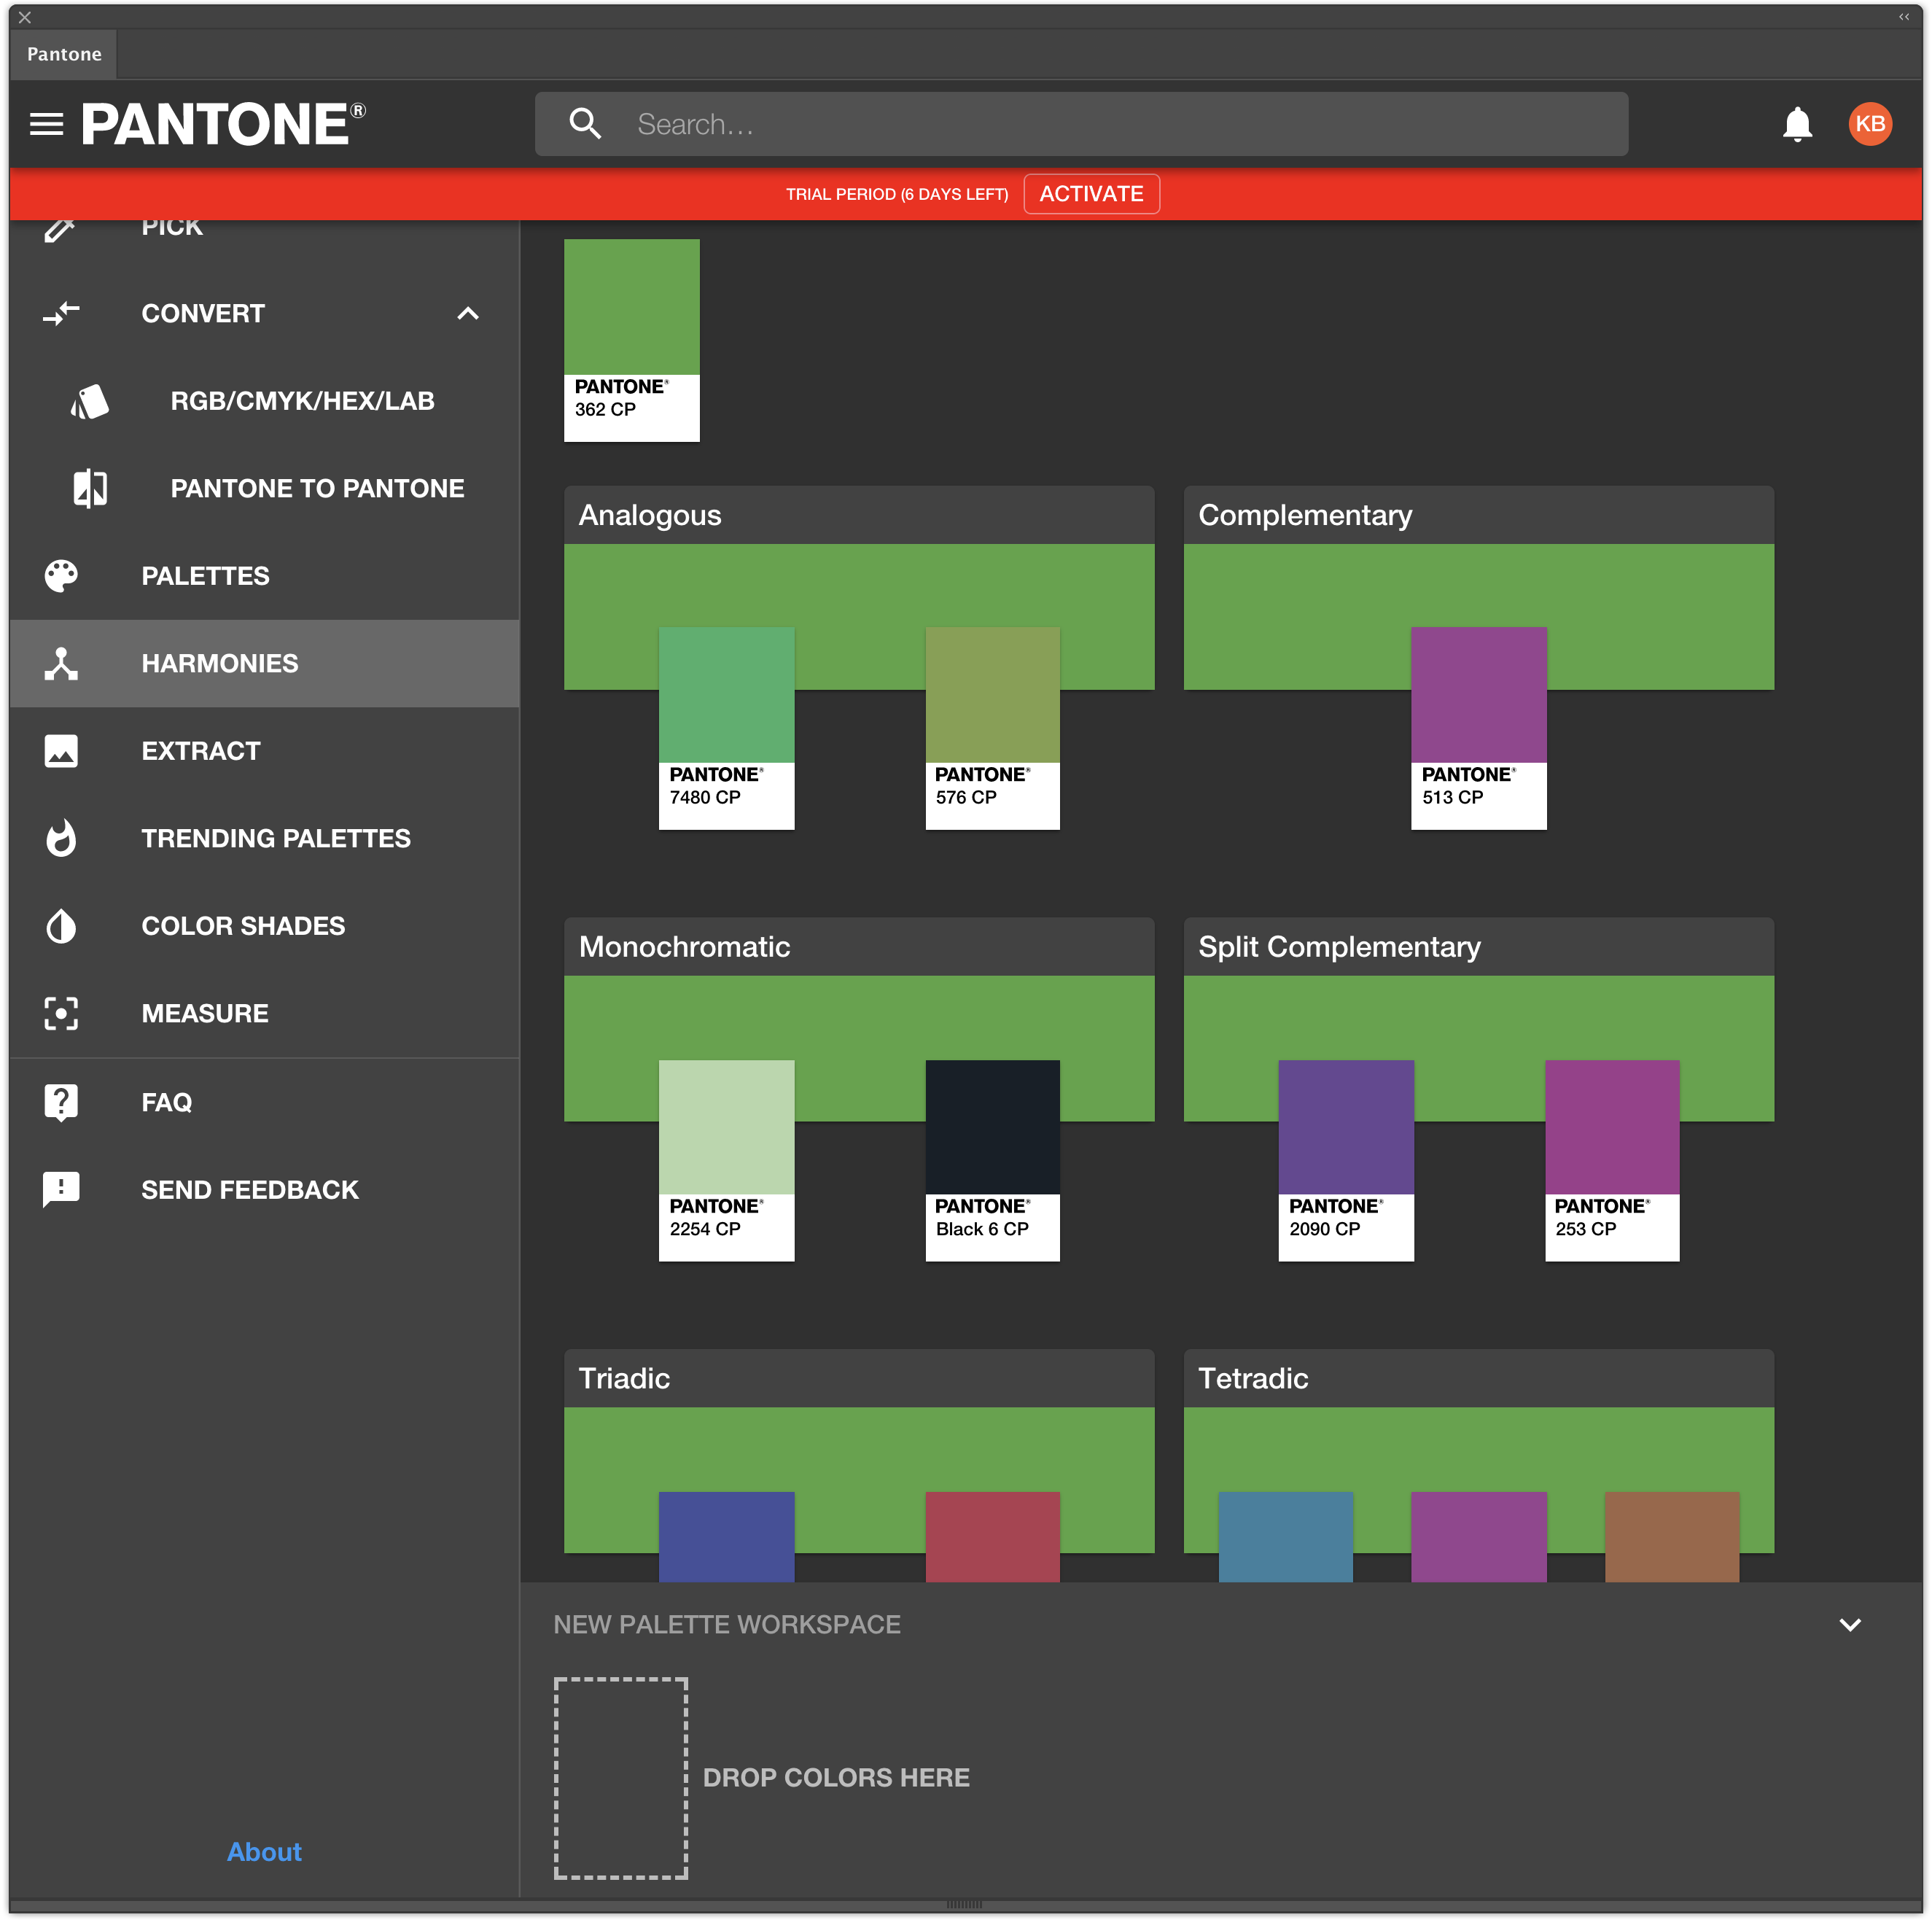Screen dimensions: 1932x1928
Task: Click the Pantone logo
Action: pos(223,124)
